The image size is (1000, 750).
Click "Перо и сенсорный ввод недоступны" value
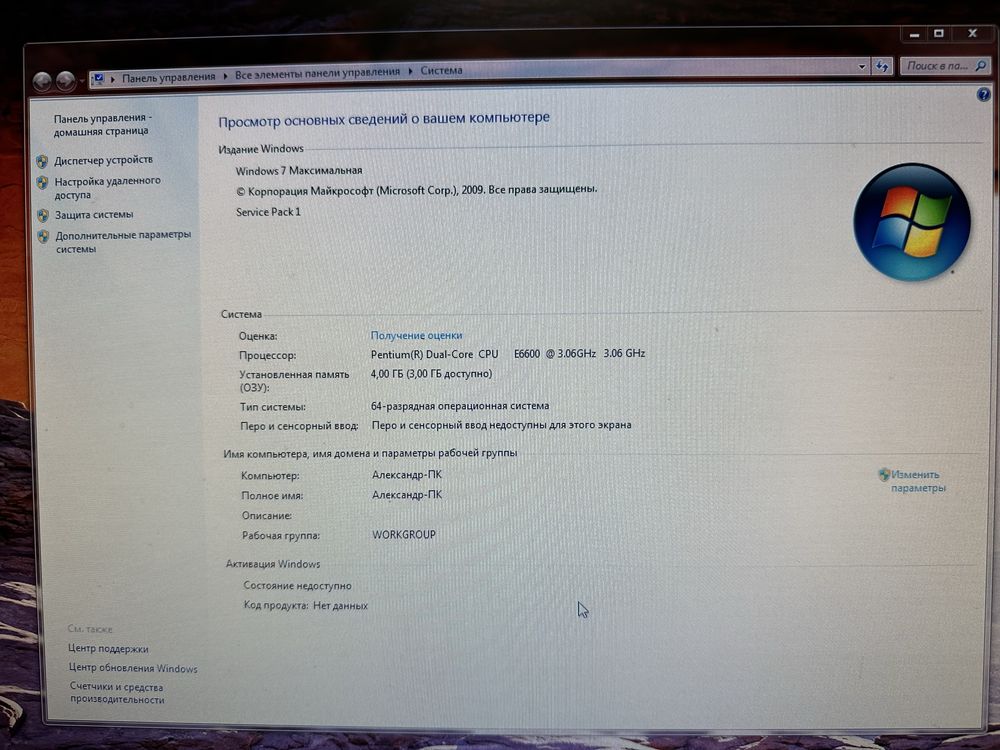501,425
